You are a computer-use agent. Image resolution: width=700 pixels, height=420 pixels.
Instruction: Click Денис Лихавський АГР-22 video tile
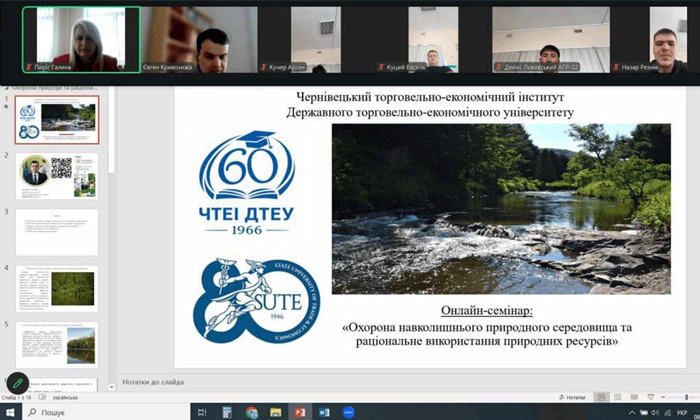(551, 40)
